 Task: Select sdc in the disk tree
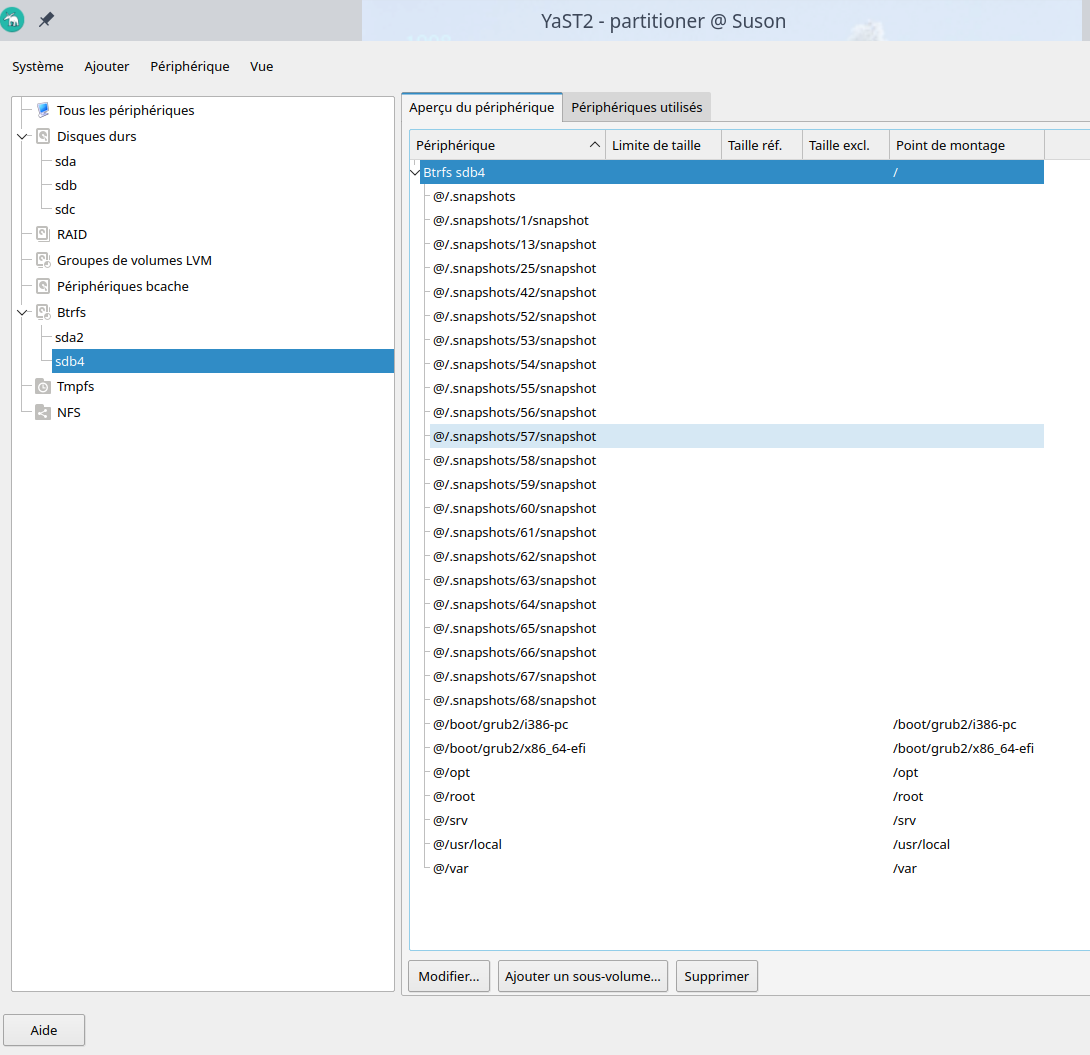tap(65, 209)
